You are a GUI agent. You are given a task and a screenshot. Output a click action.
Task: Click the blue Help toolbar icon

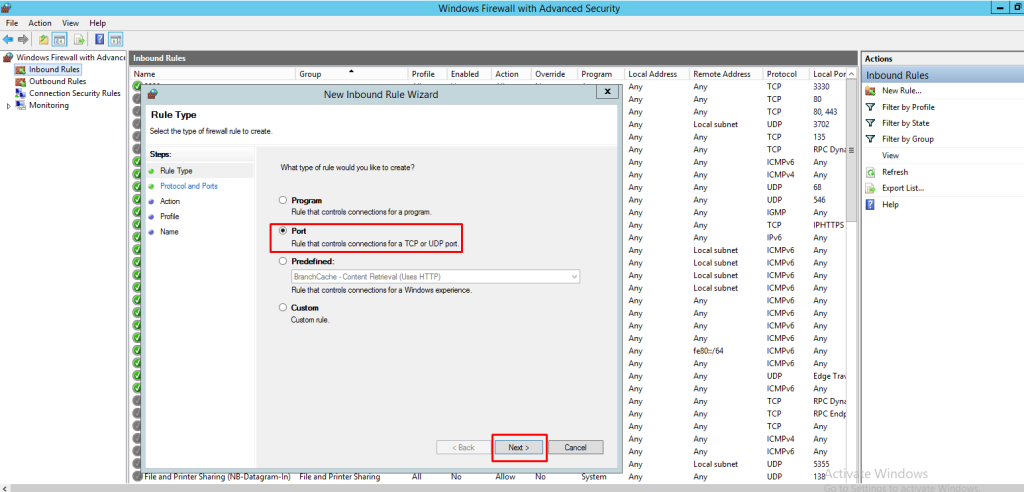[x=100, y=40]
